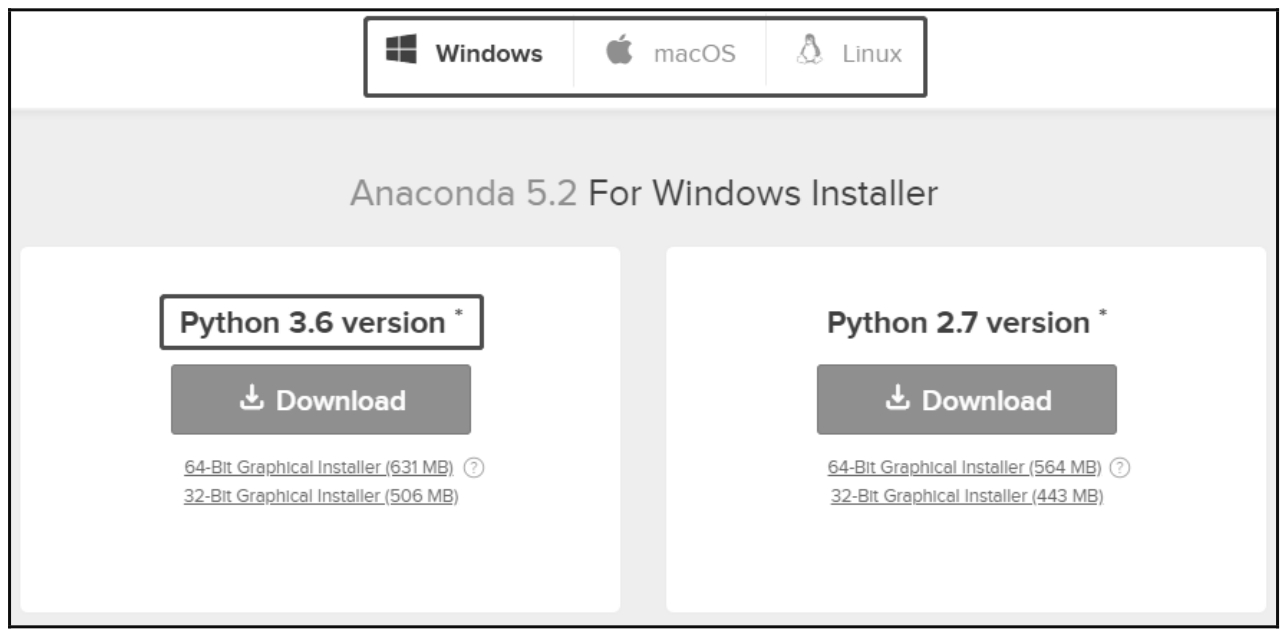The height and width of the screenshot is (637, 1287).
Task: Download the Python 3.6 version
Action: click(x=321, y=400)
